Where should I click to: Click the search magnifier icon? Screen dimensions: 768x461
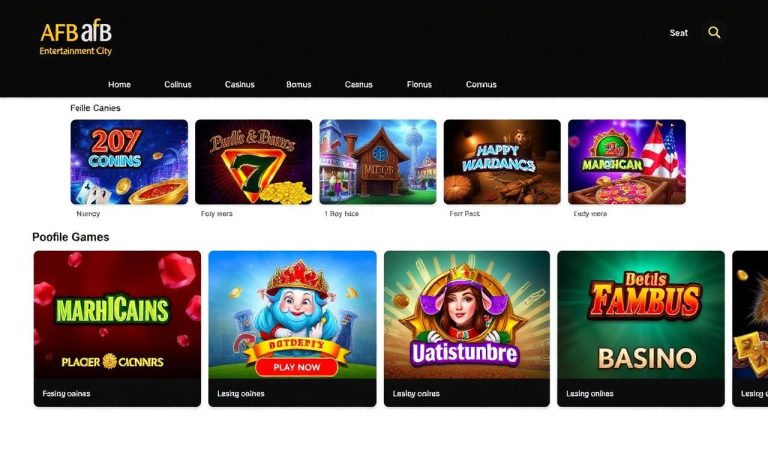[714, 32]
